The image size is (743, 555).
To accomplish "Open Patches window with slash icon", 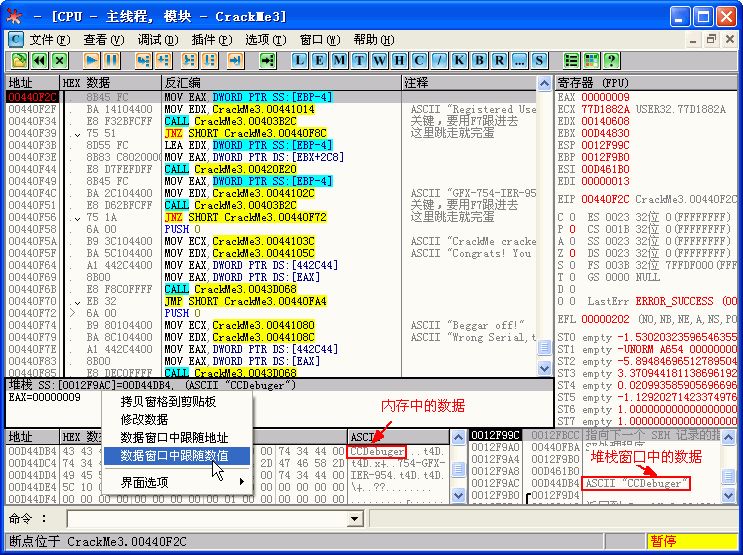I will coord(439,61).
